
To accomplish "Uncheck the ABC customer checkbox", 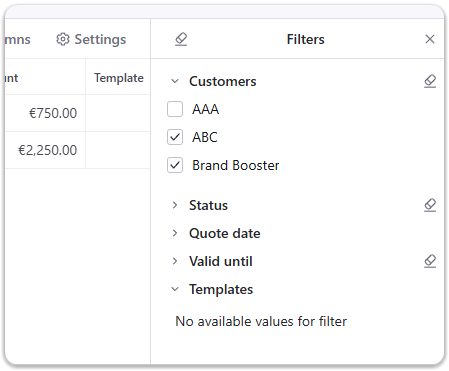I will [175, 137].
